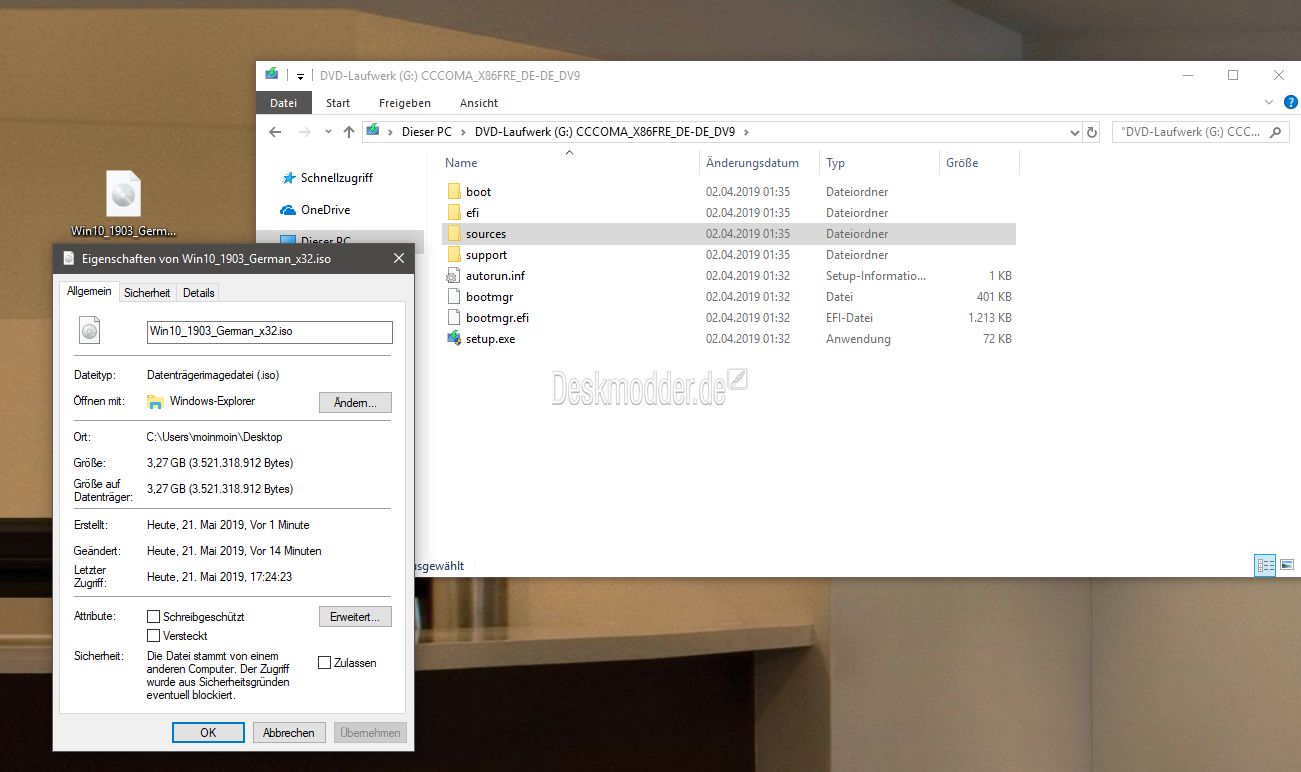Click the file name input field

point(269,332)
